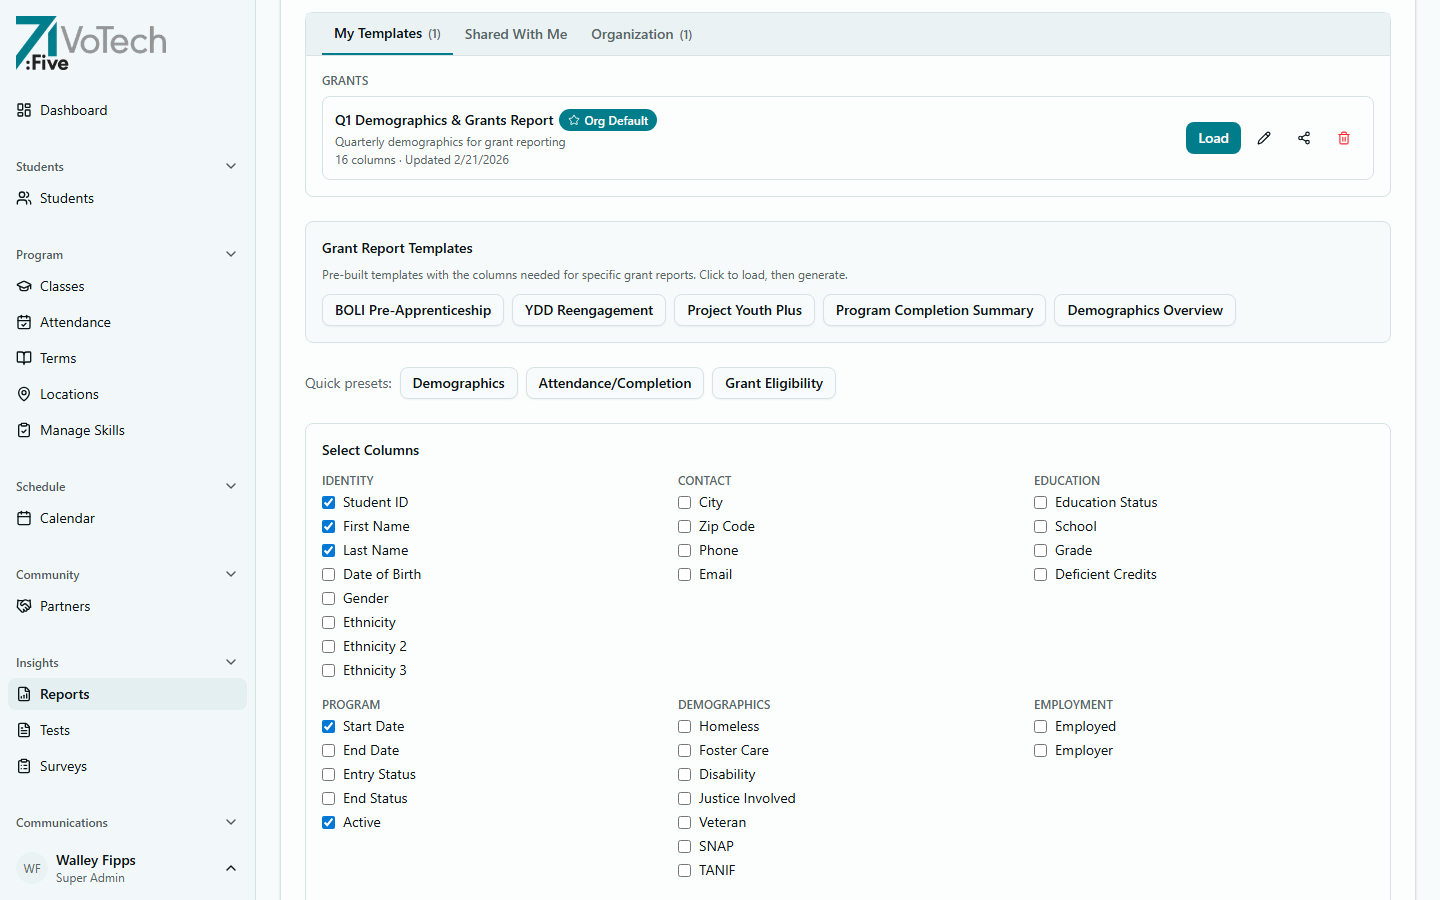Apply the BOLI Pre-Apprenticeship template
1440x900 pixels.
[x=412, y=310]
